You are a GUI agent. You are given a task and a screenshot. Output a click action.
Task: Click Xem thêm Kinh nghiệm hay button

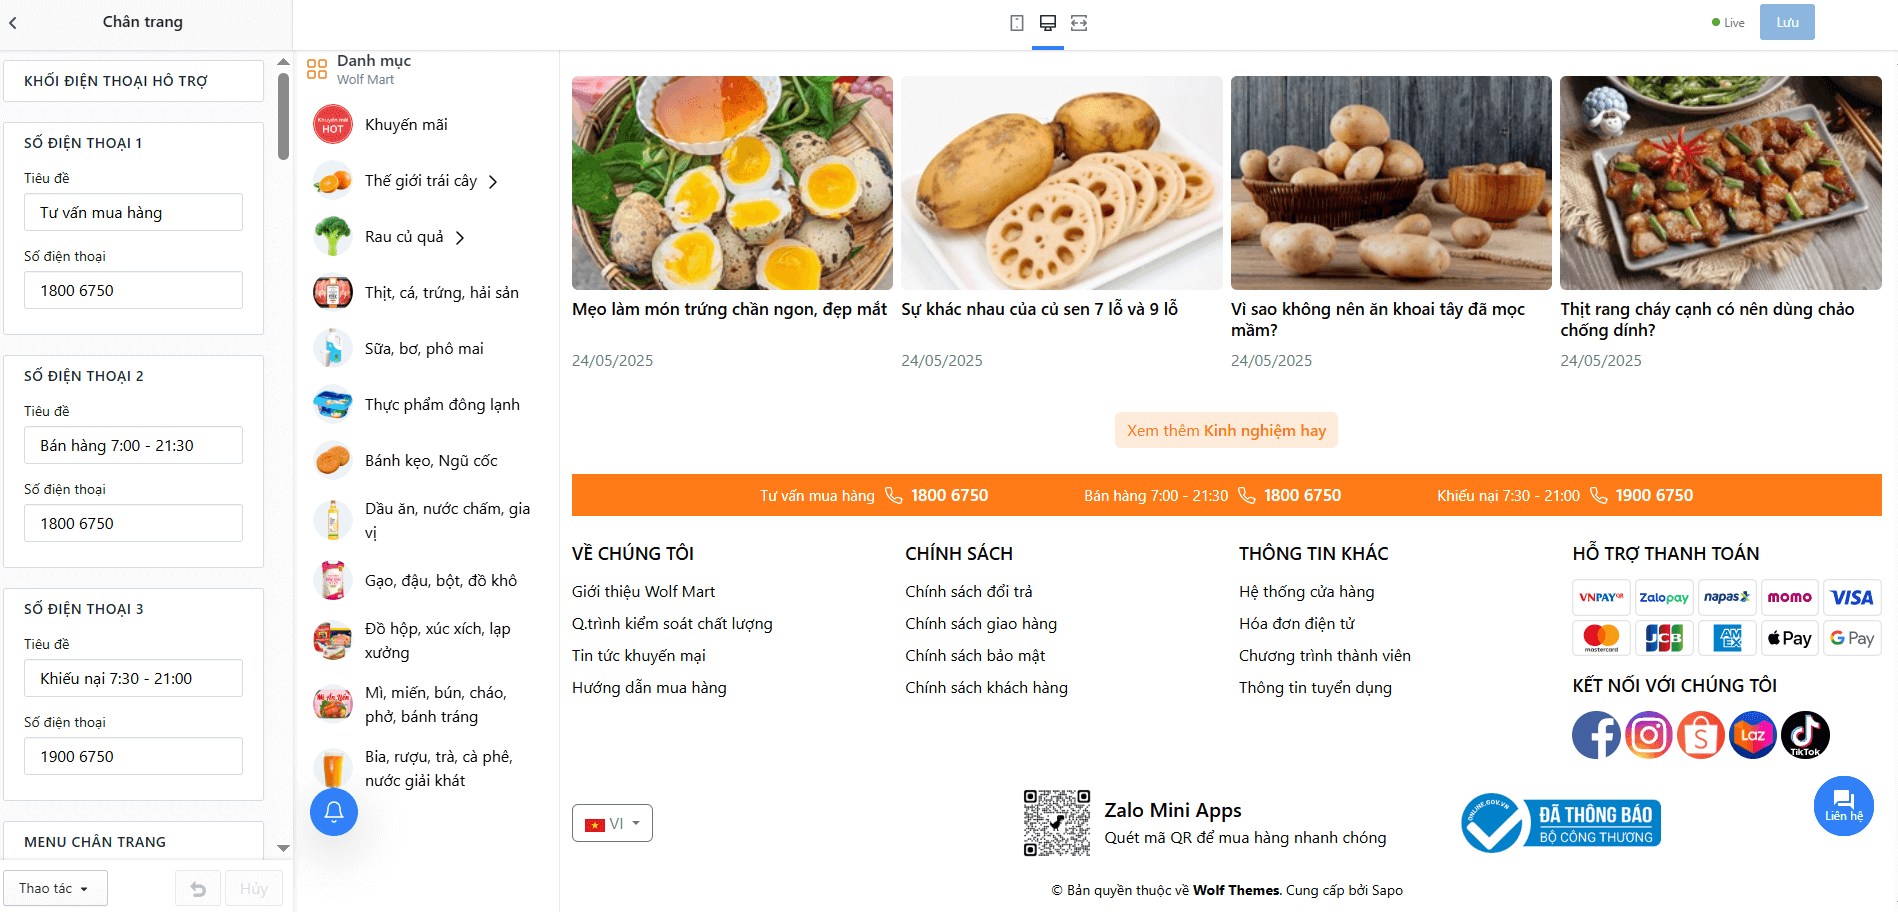(x=1226, y=431)
